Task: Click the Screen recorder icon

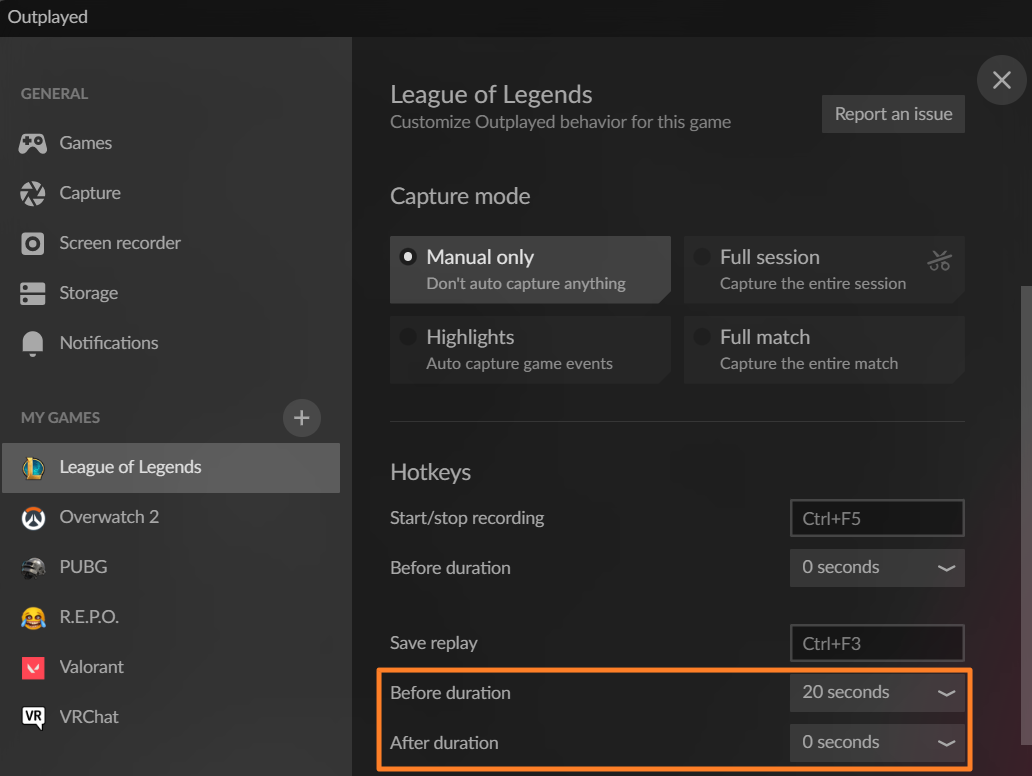Action: point(32,243)
